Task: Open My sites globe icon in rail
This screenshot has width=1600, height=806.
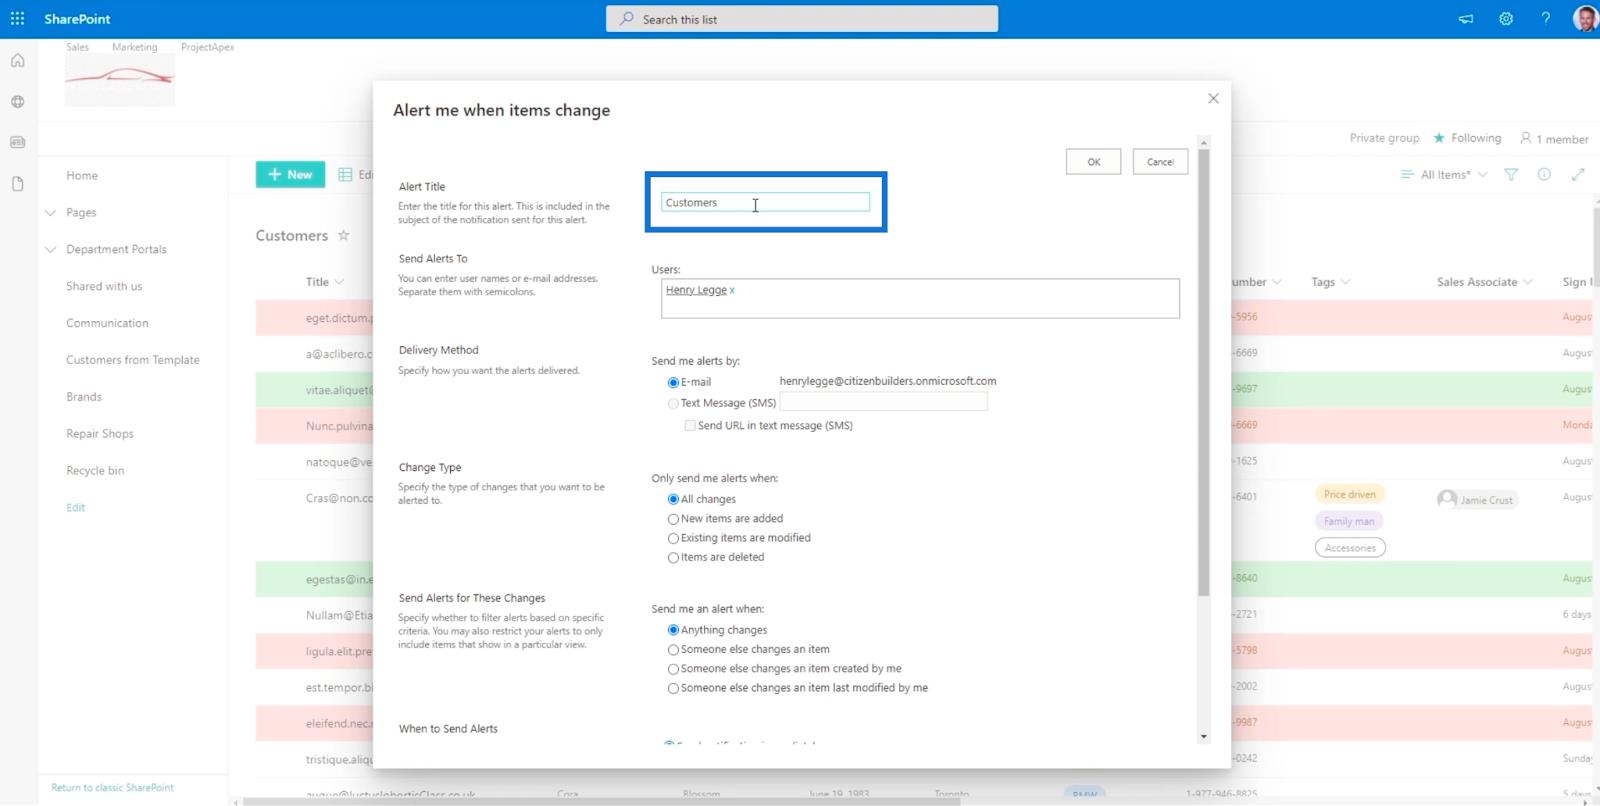Action: pos(17,102)
